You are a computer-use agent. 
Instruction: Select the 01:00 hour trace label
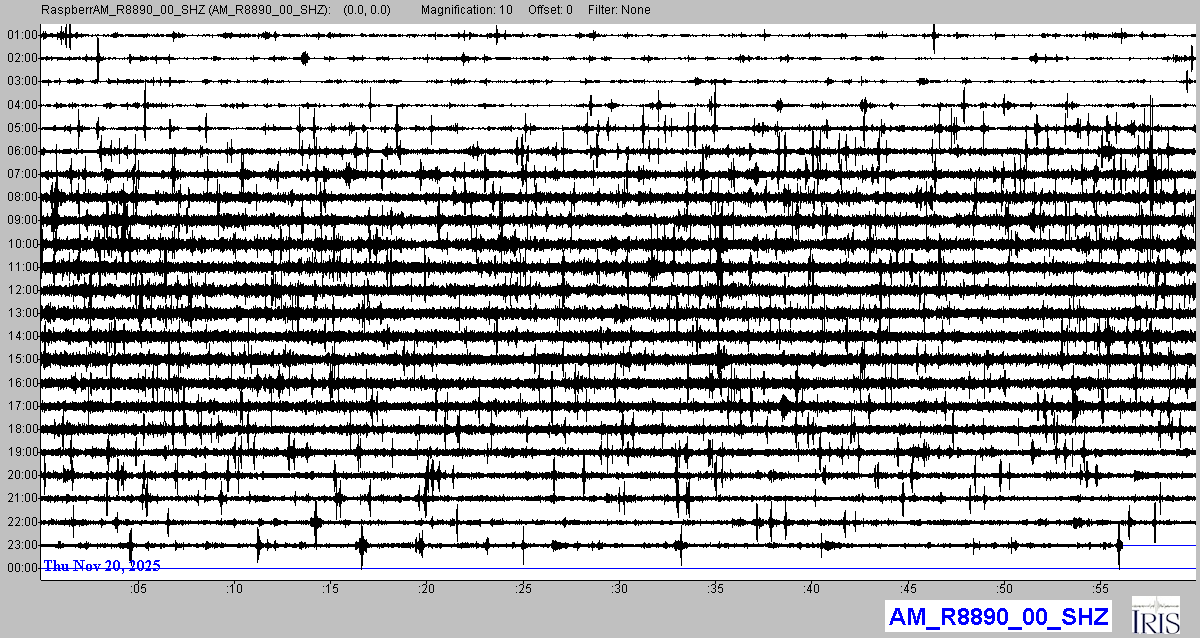22,35
